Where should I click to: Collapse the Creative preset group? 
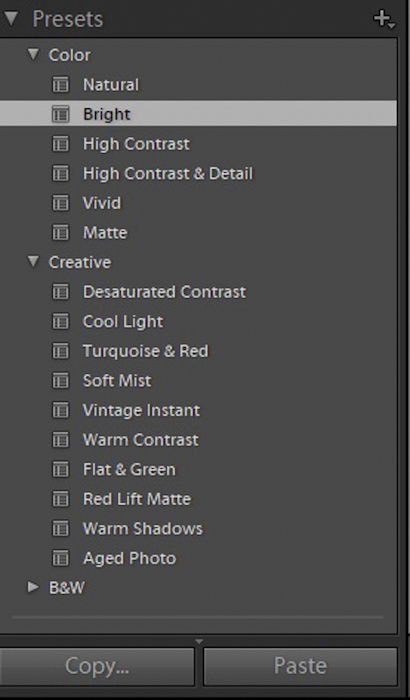tap(33, 262)
